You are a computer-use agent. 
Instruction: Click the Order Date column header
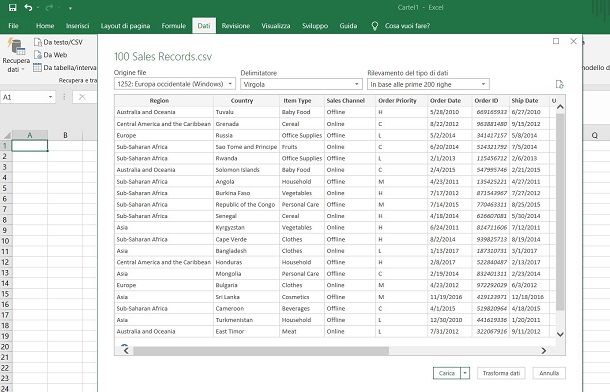coord(450,101)
